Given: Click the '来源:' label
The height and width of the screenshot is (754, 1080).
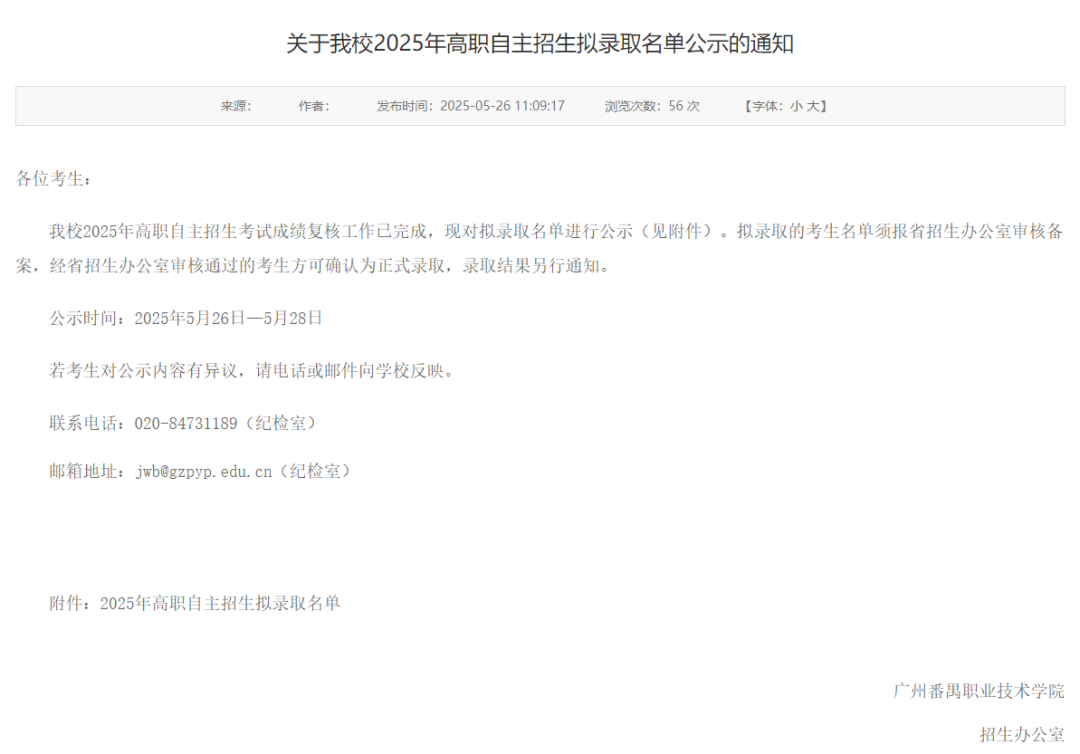Looking at the screenshot, I should pyautogui.click(x=236, y=106).
